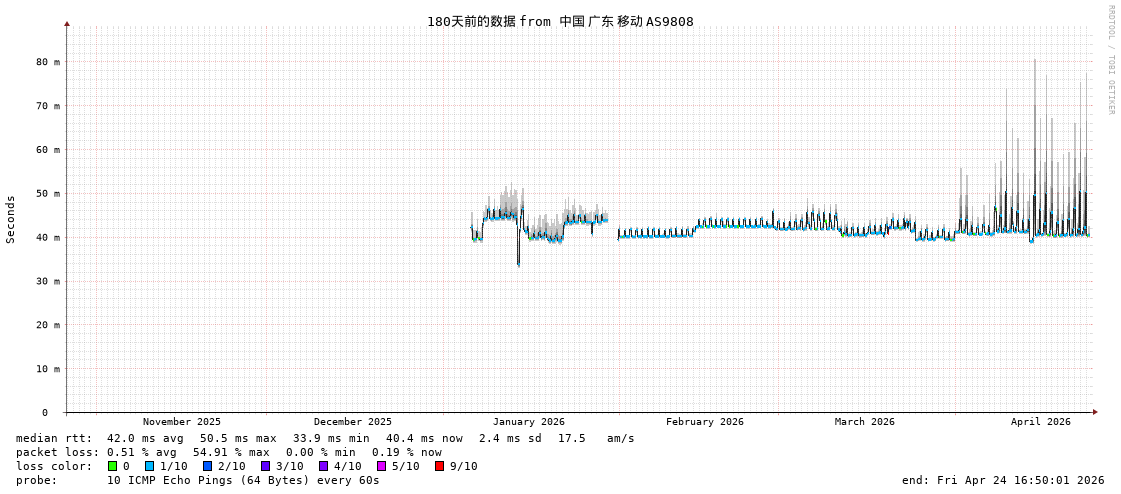Click the magenta 5/10 loss swatch

(x=381, y=466)
